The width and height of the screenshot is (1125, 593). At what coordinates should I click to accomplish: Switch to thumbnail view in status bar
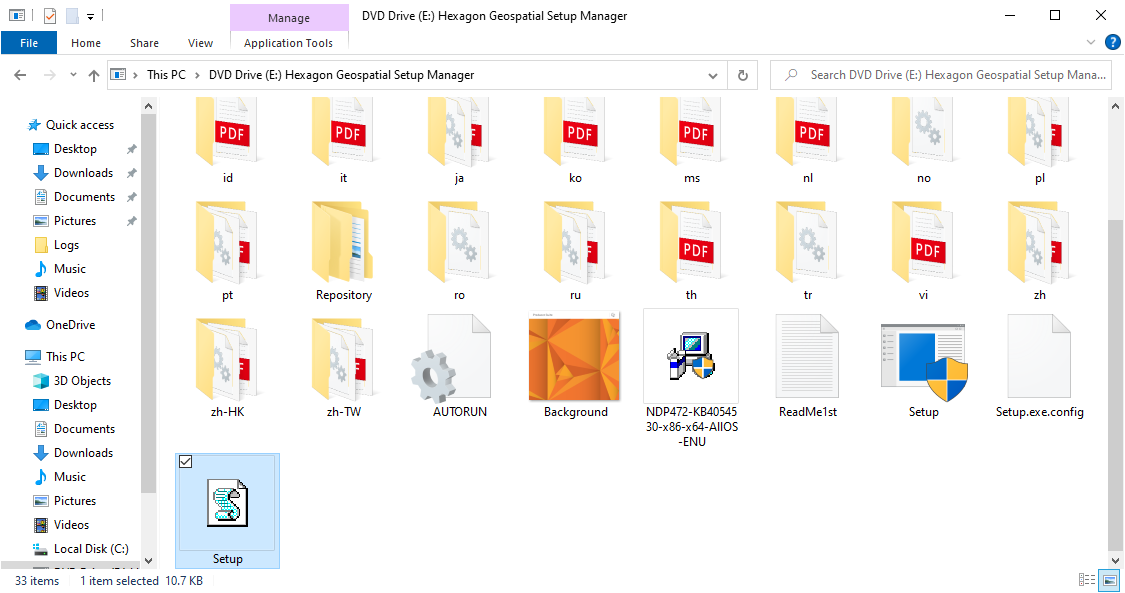[1110, 580]
